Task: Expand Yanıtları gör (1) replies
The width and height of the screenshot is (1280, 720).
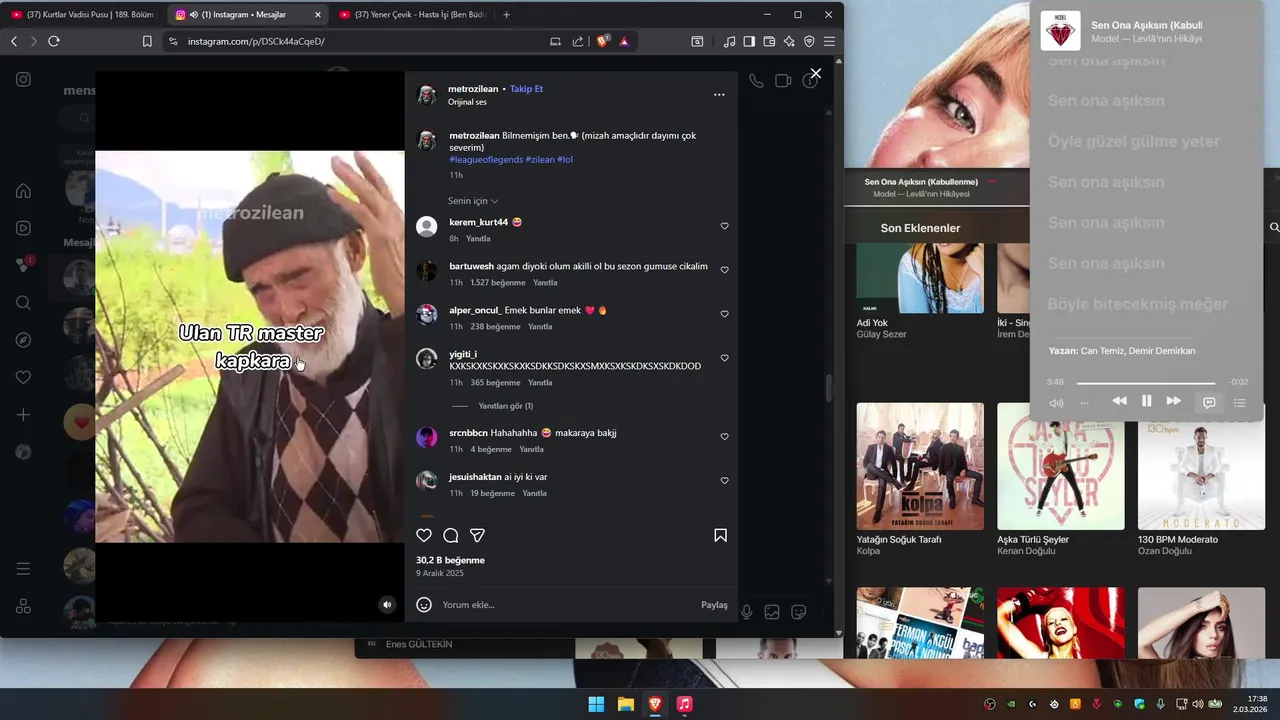Action: [x=505, y=406]
